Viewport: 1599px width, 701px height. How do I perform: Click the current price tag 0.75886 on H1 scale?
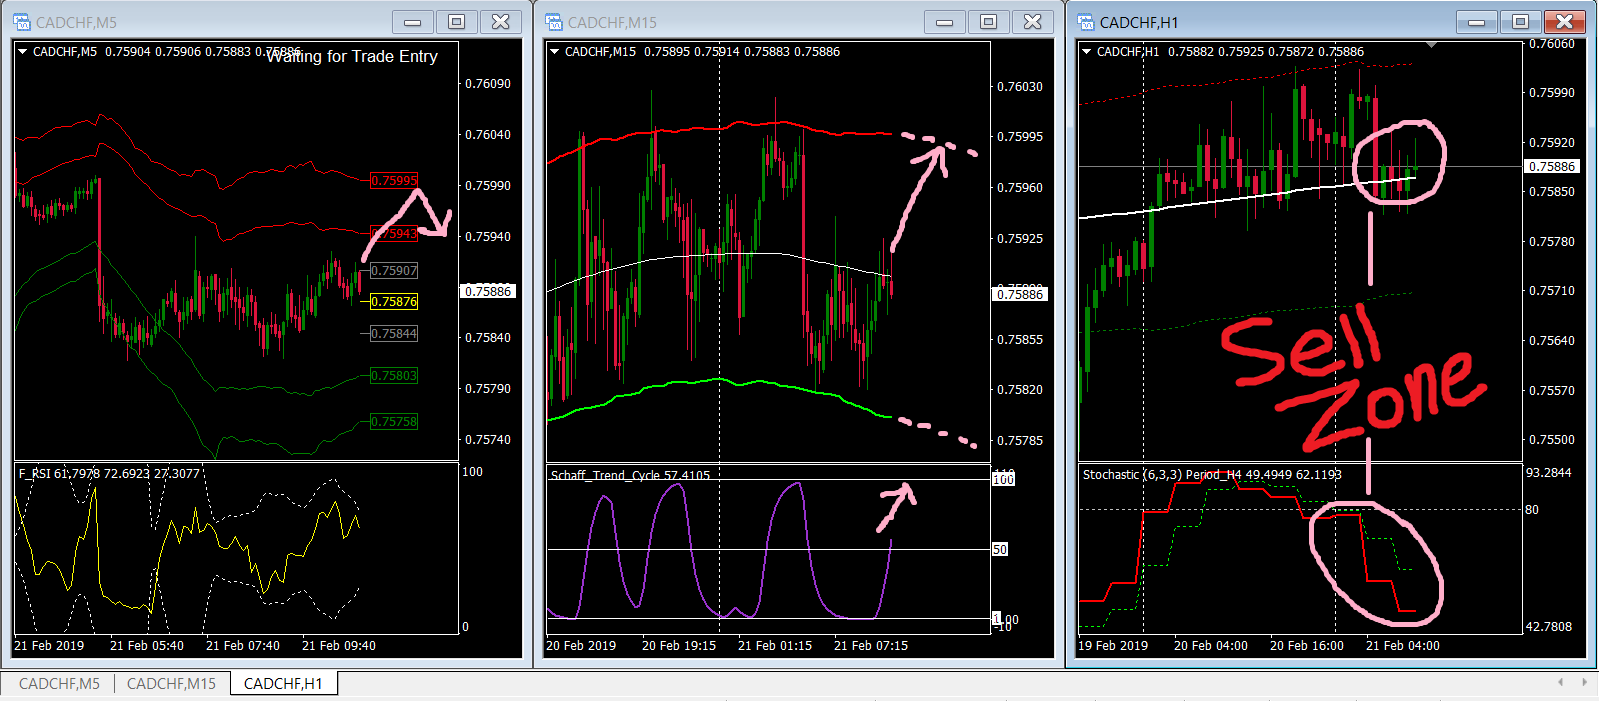tap(1552, 167)
